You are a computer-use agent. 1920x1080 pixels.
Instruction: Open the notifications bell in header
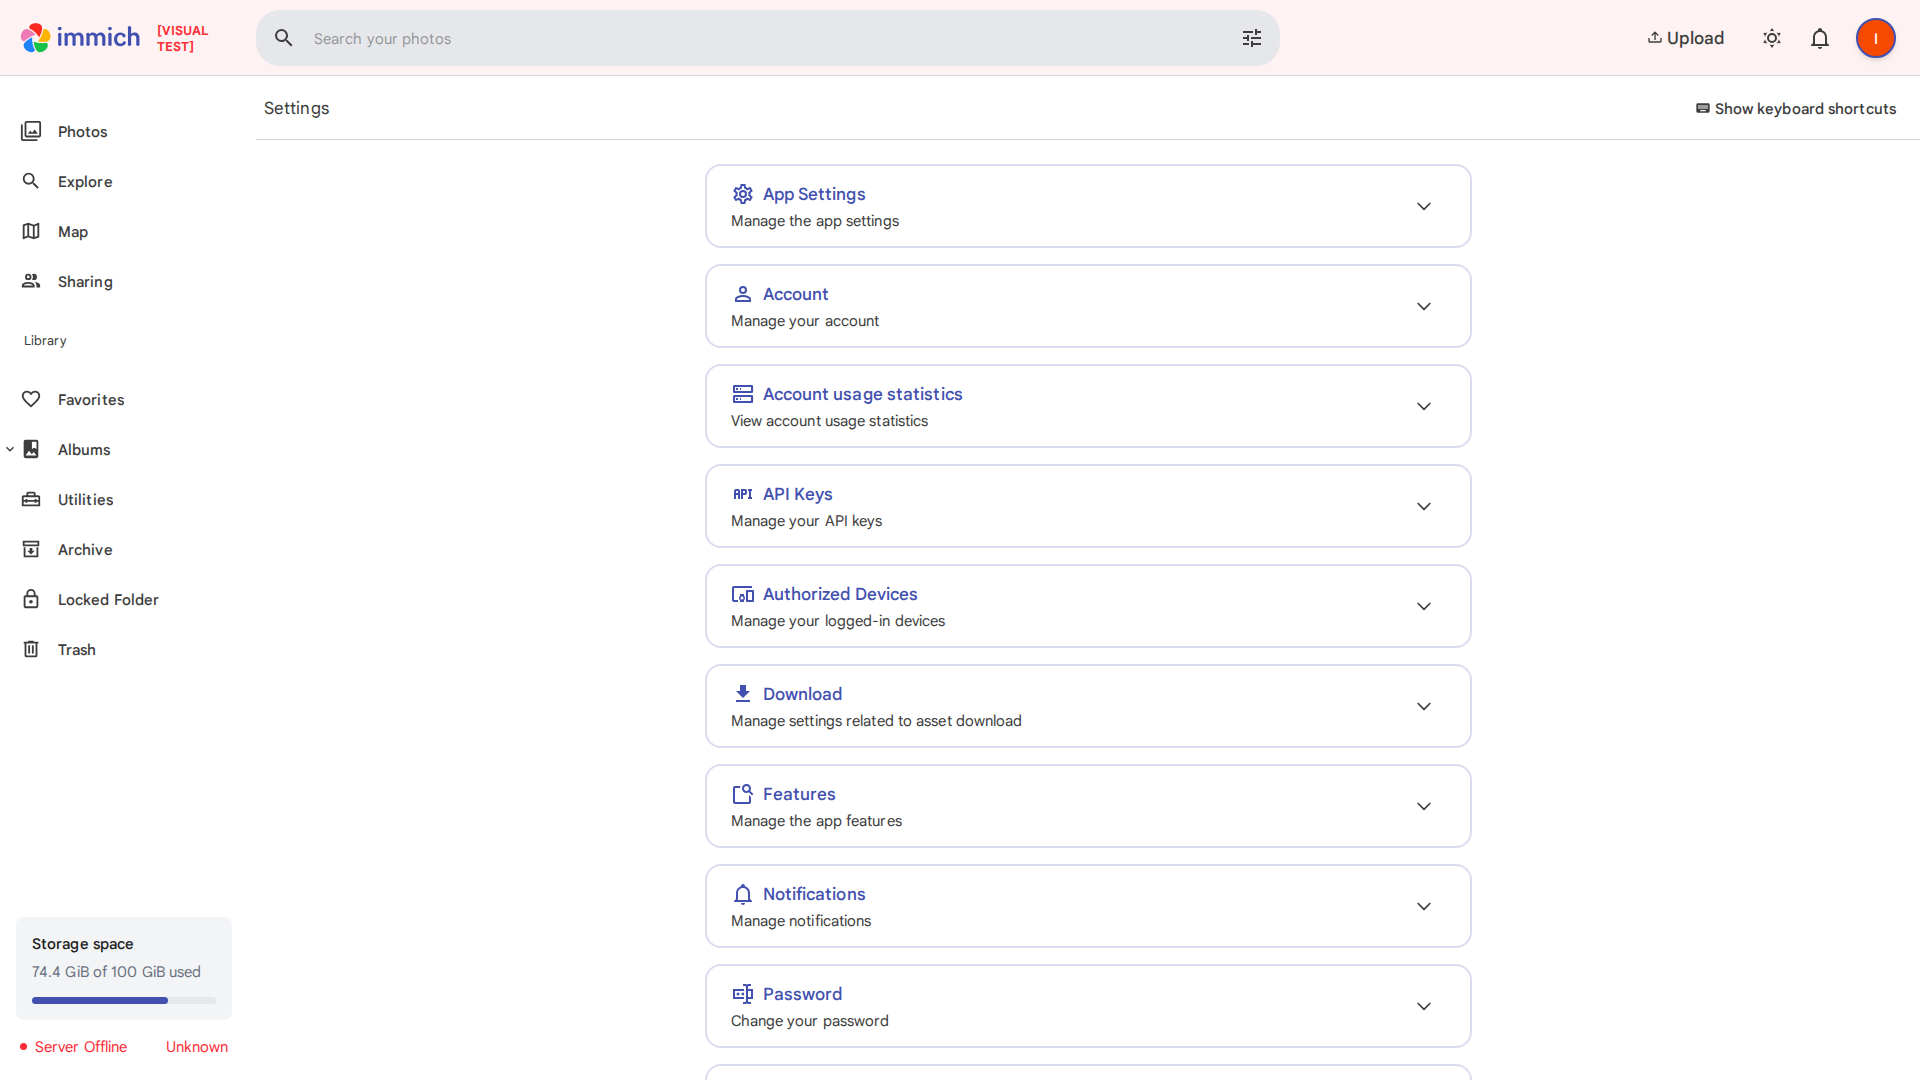pos(1819,38)
